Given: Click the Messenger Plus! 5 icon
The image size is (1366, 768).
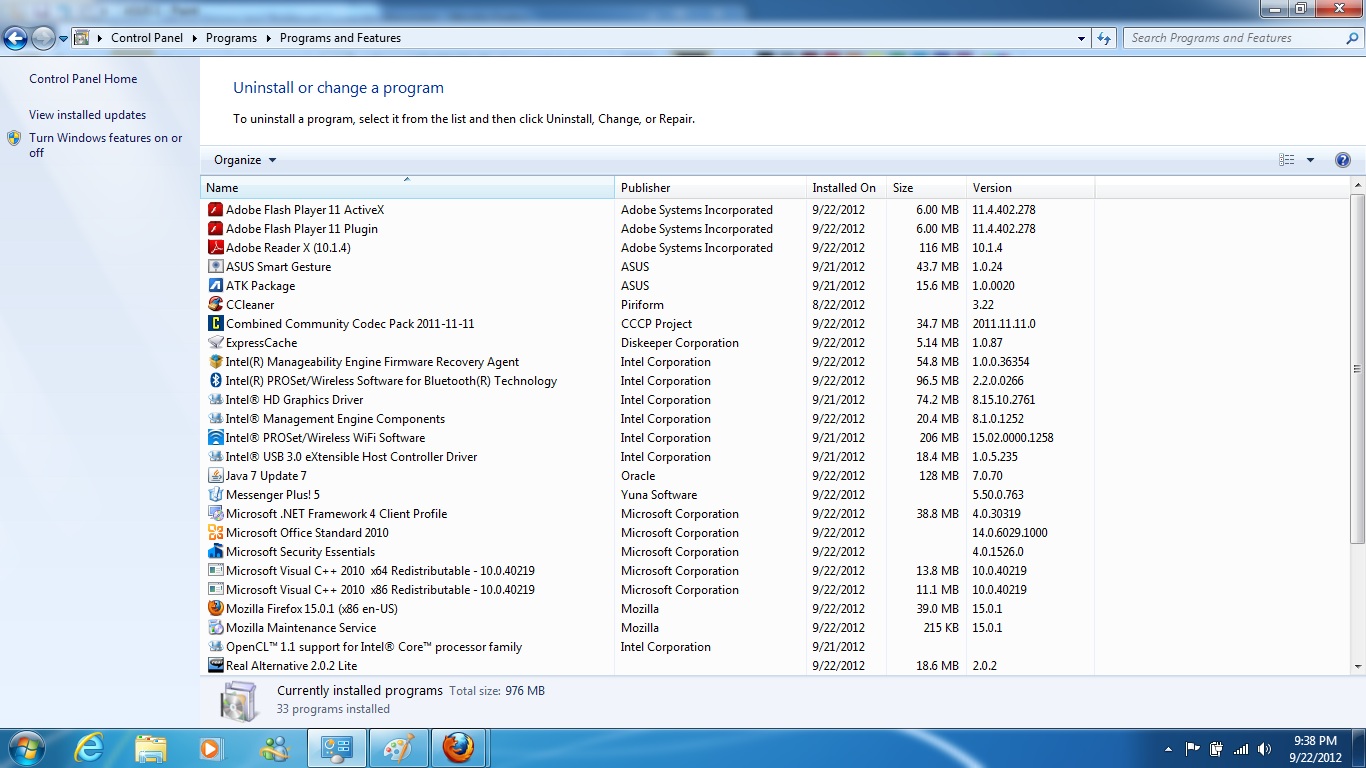Looking at the screenshot, I should 215,495.
